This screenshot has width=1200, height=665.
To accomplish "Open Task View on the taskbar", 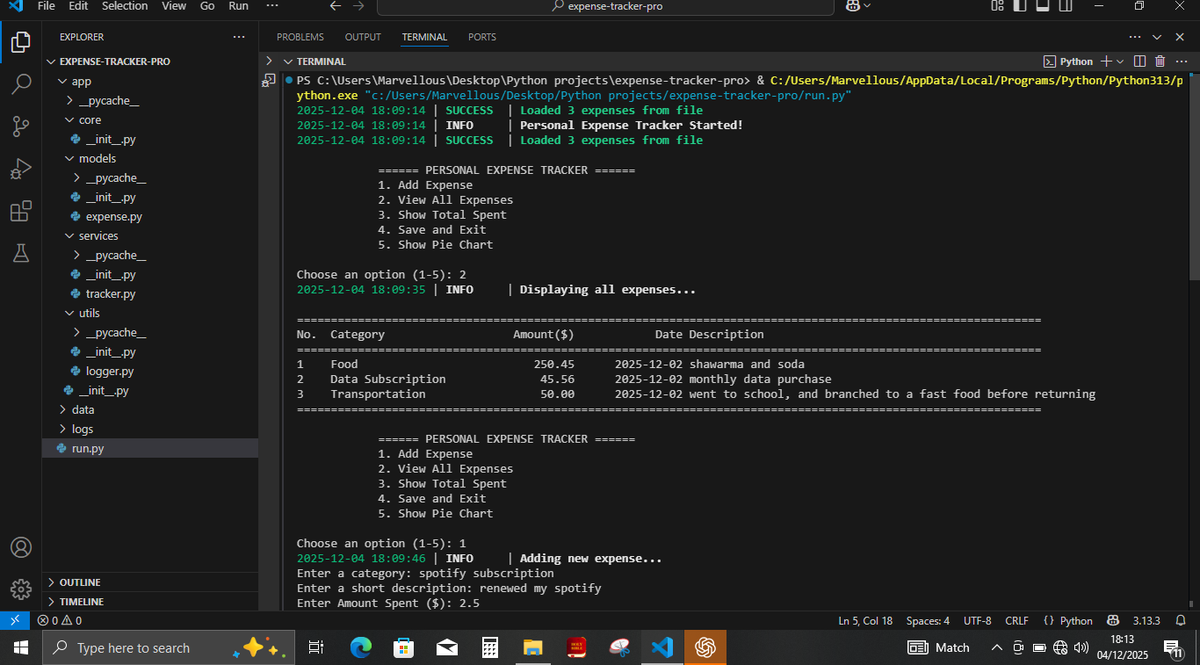I will tap(316, 648).
